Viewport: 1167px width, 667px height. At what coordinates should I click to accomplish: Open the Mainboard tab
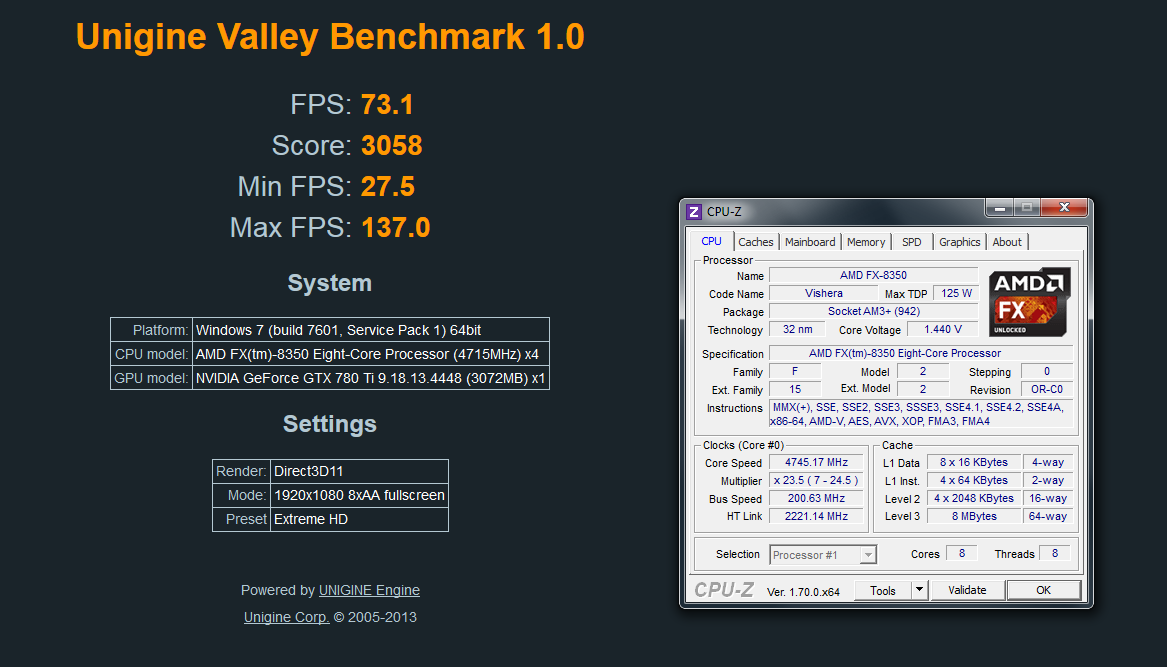(810, 242)
